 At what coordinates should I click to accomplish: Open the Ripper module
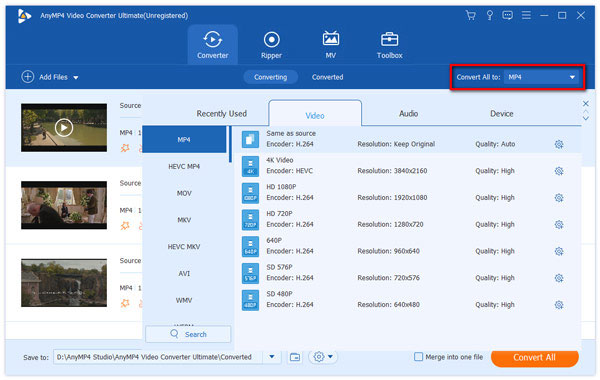[271, 45]
